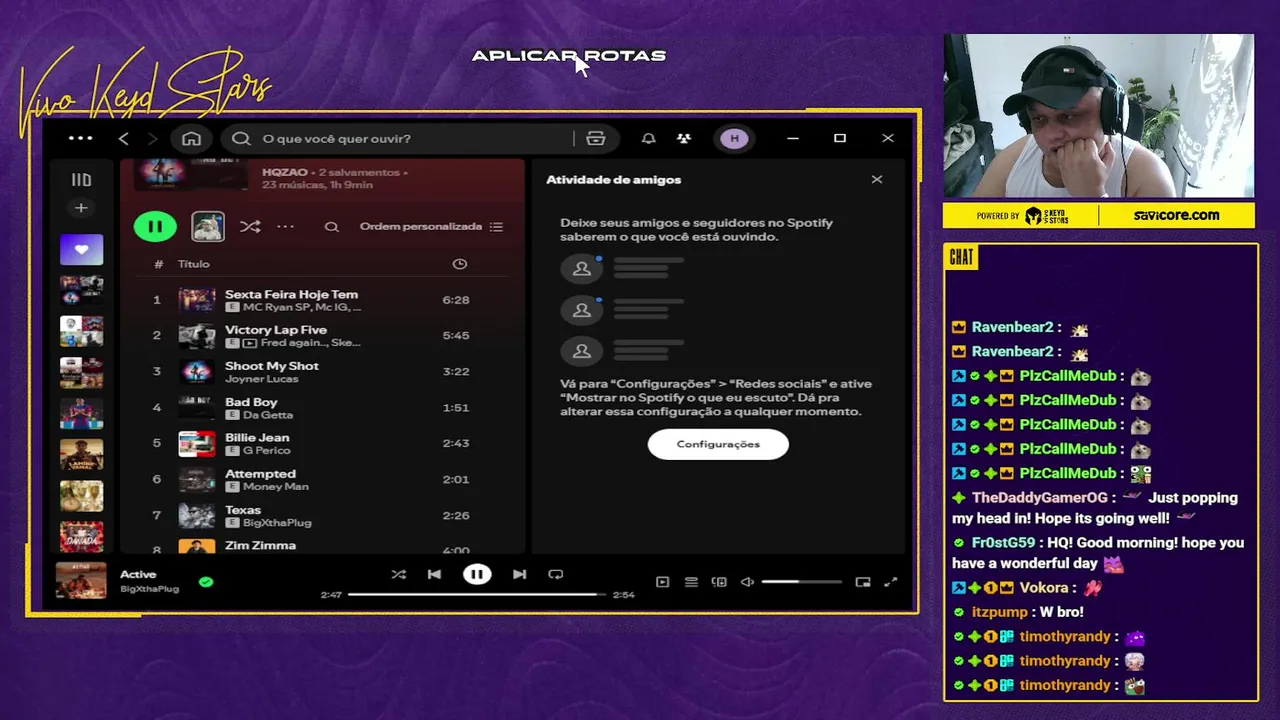Screen dimensions: 1280x720
Task: Click chat username 'TheDaddyGamerOG'
Action: 1040,498
